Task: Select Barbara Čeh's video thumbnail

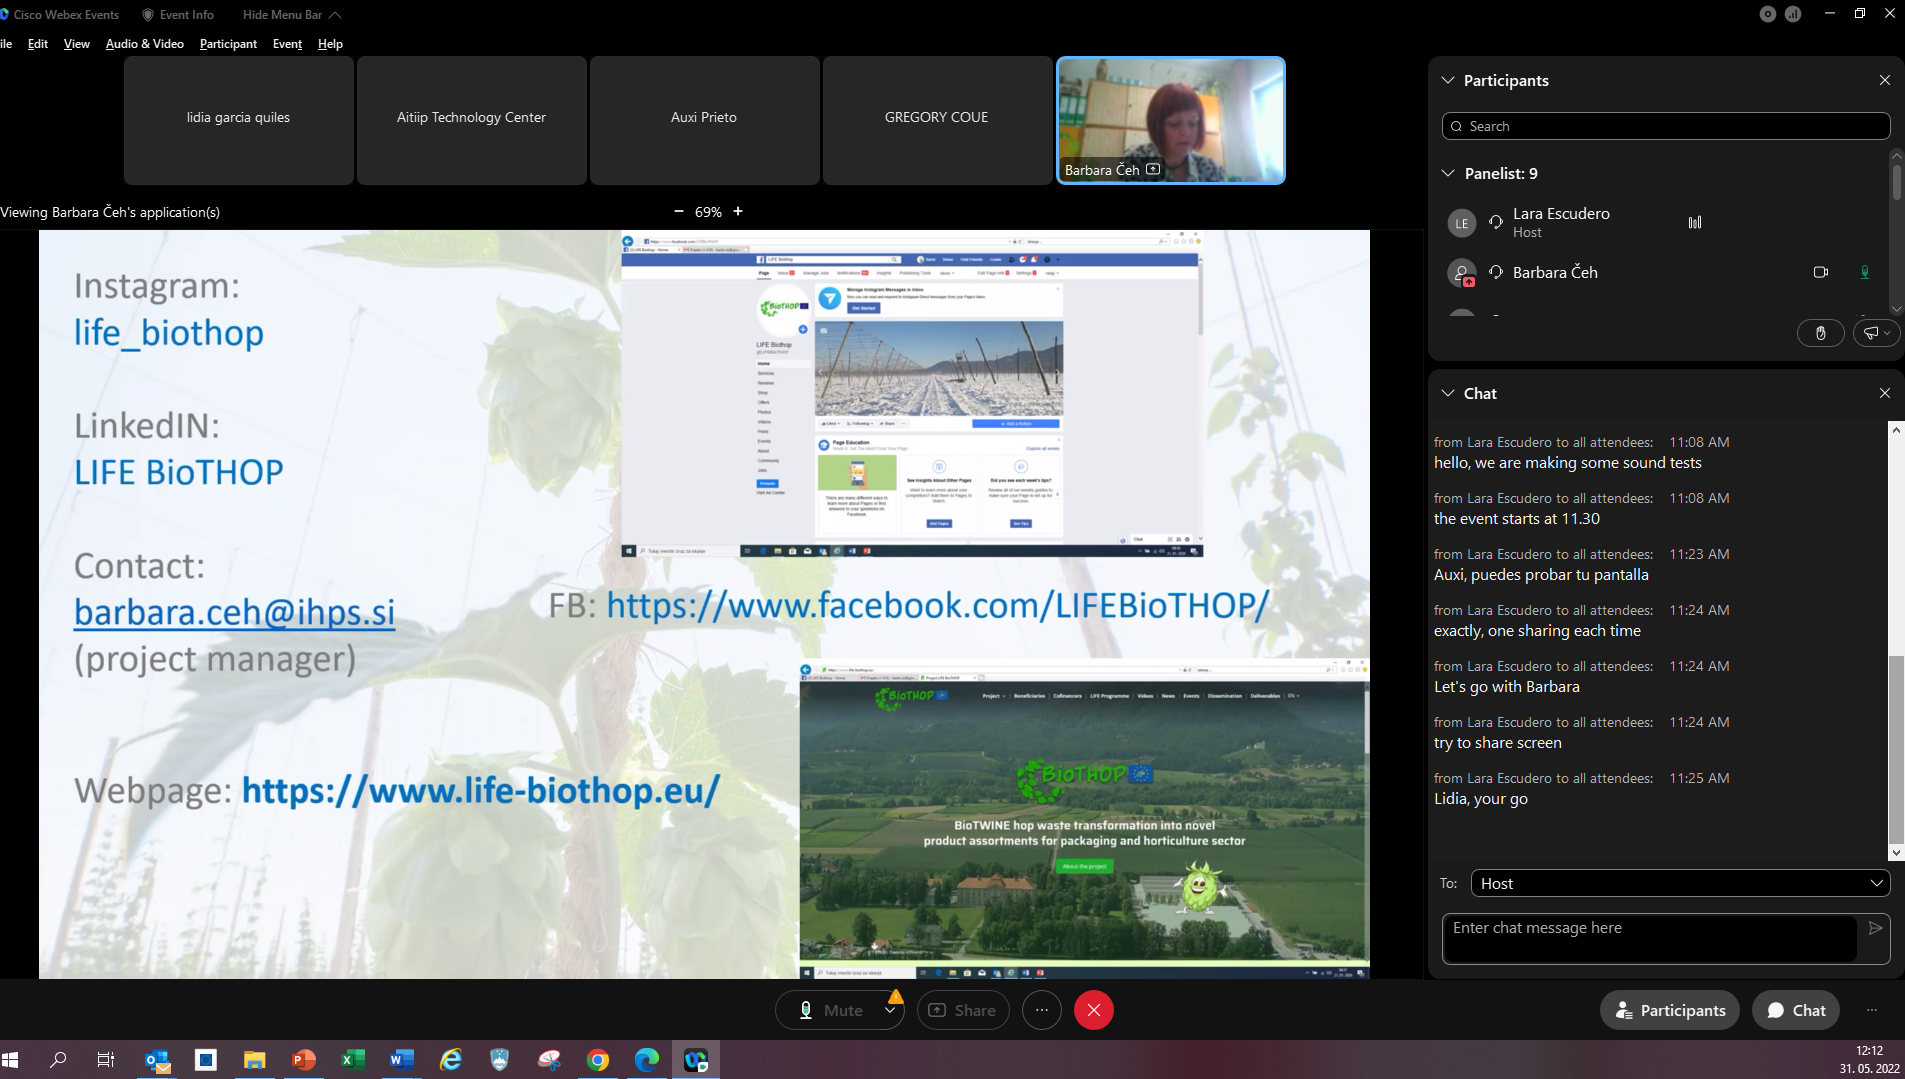Action: click(x=1171, y=120)
